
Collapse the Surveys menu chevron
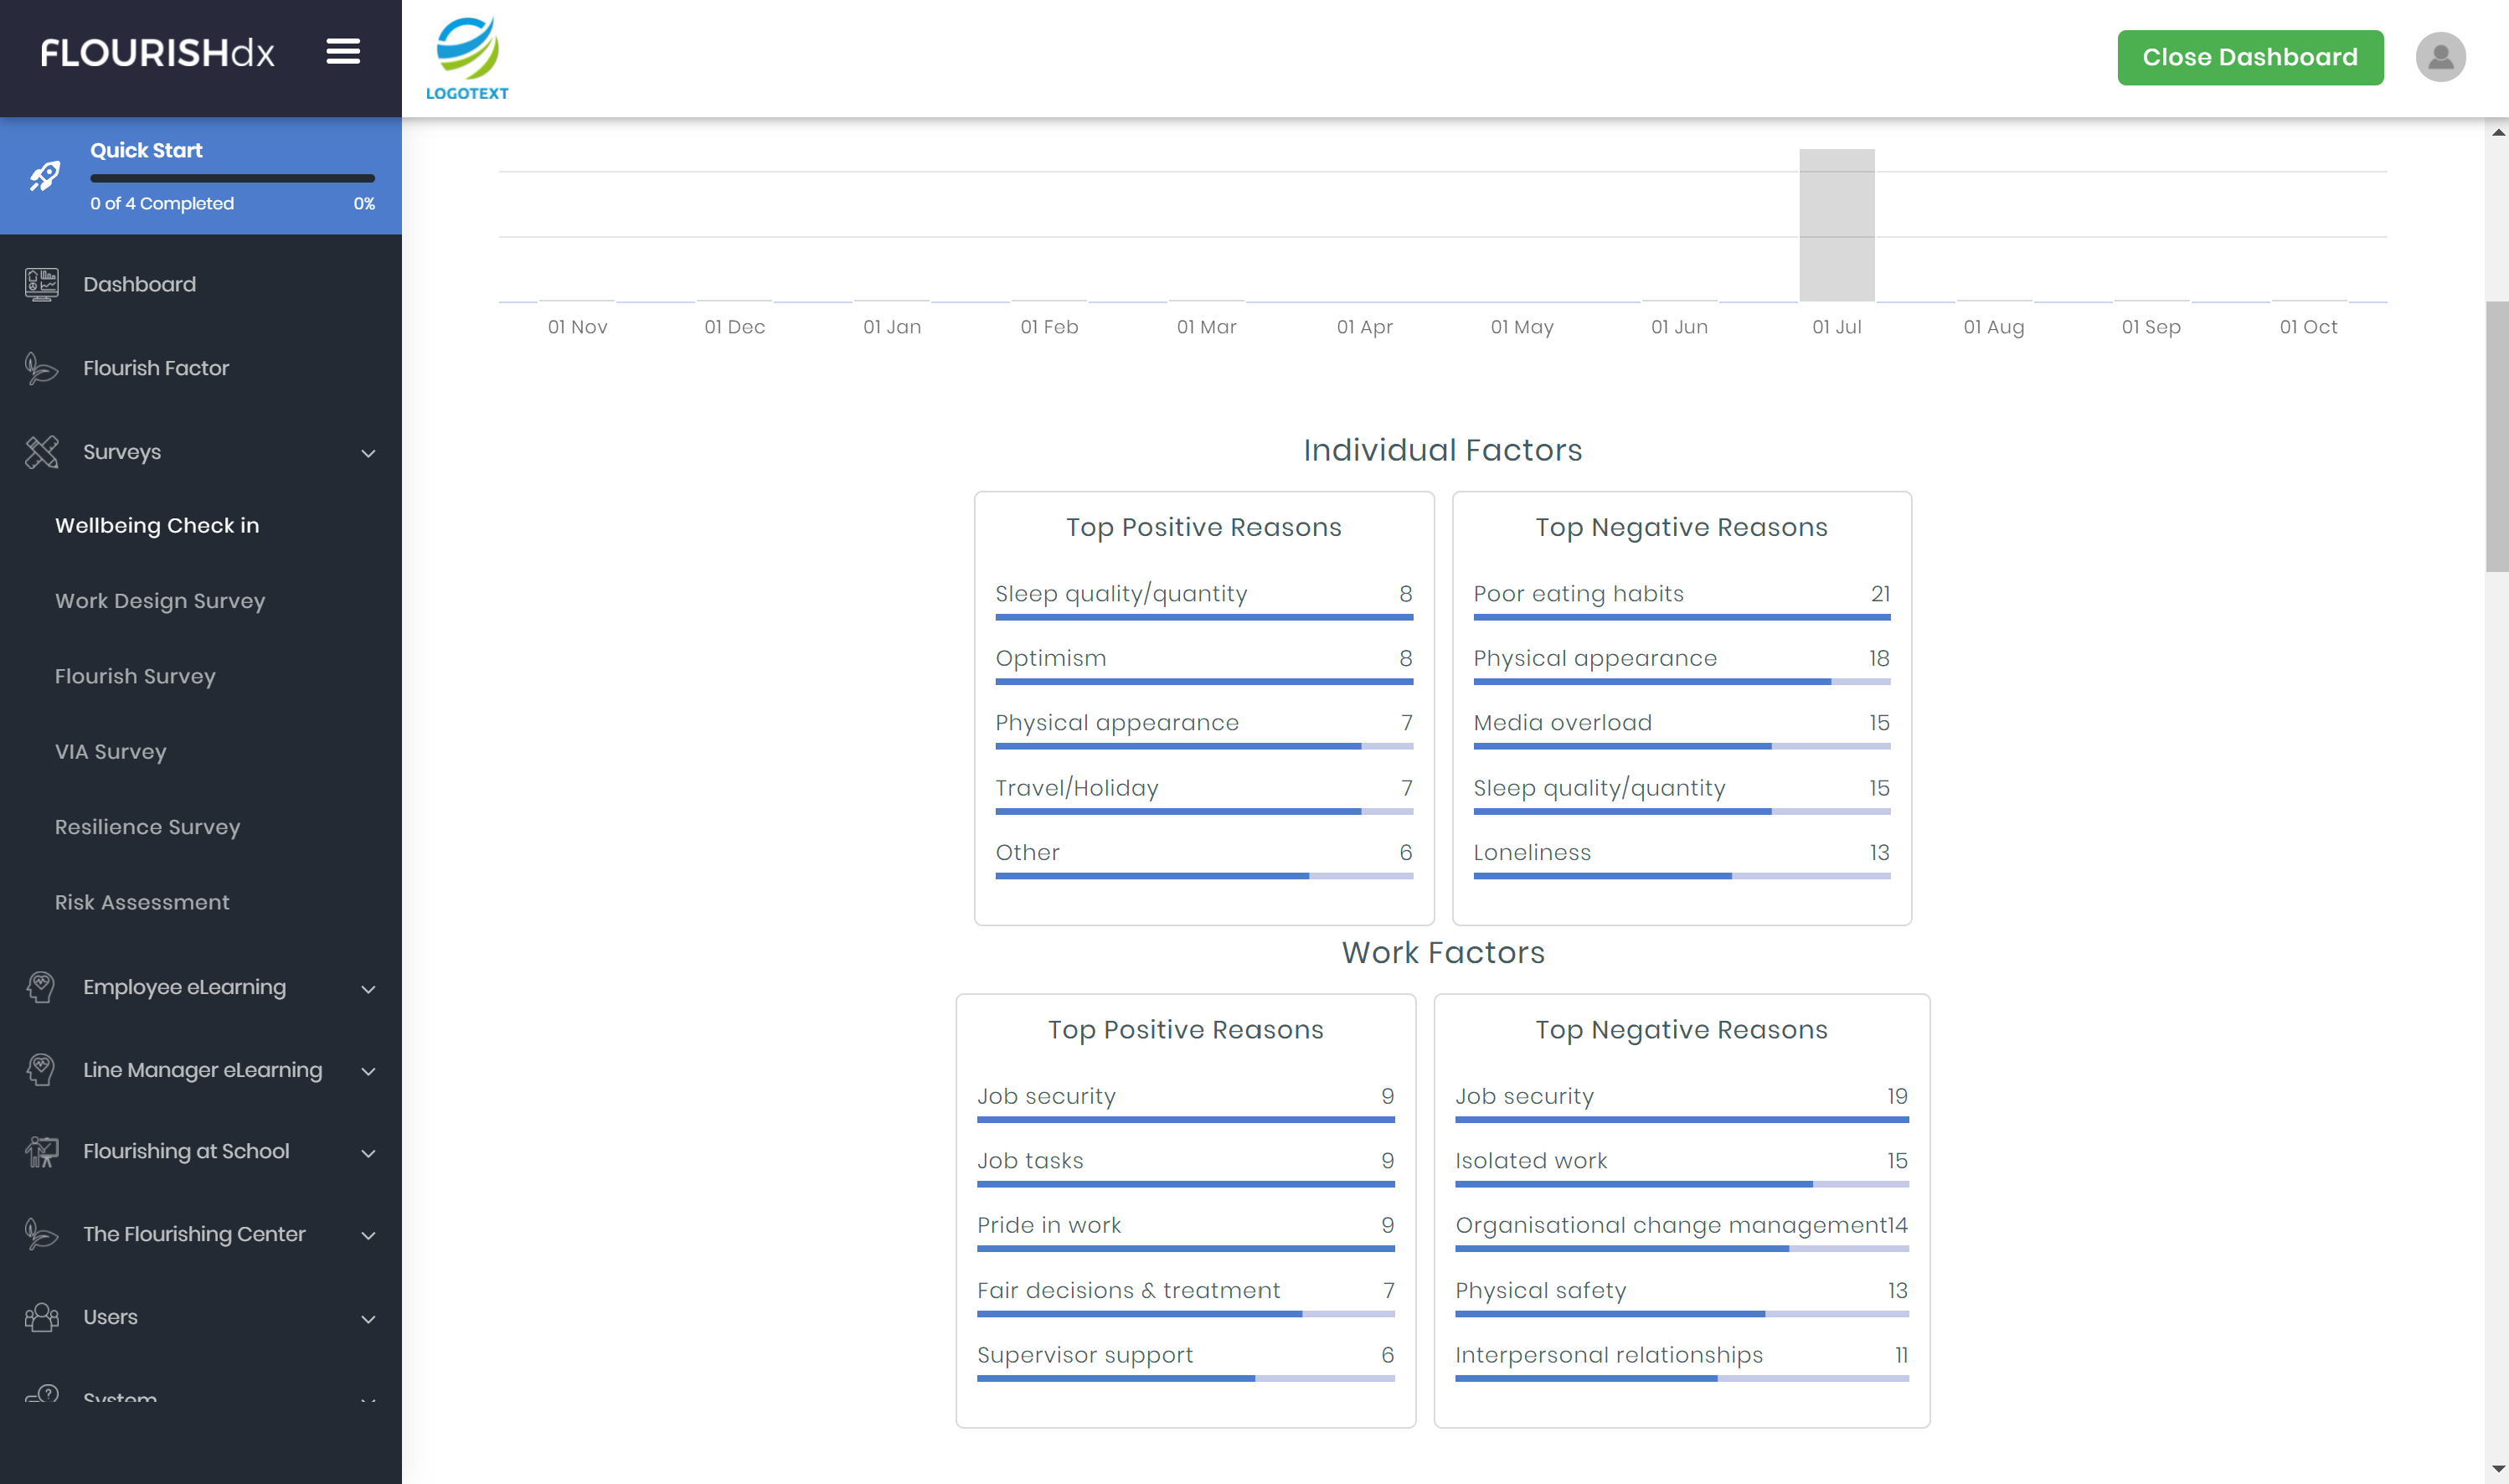368,453
